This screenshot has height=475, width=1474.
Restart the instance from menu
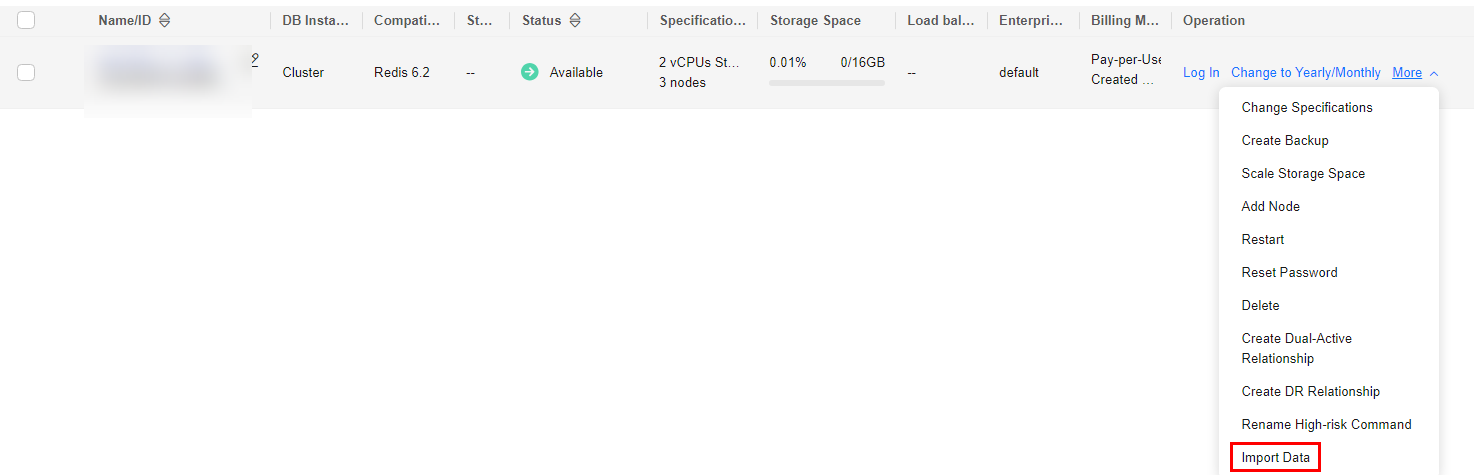point(1262,239)
